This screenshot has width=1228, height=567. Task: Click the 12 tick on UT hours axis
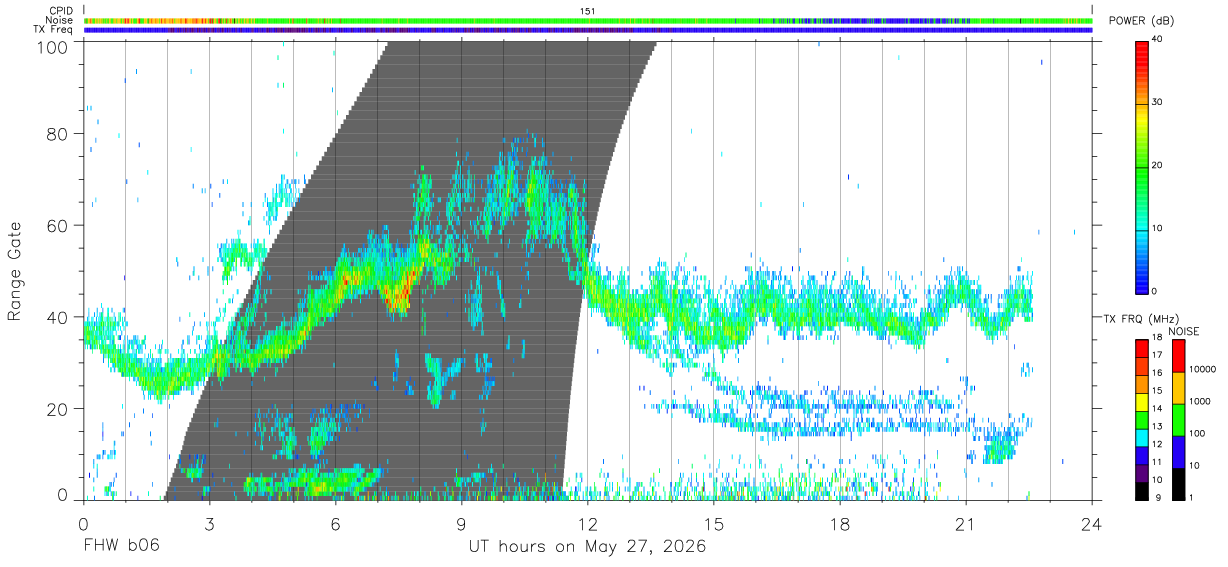[x=588, y=523]
